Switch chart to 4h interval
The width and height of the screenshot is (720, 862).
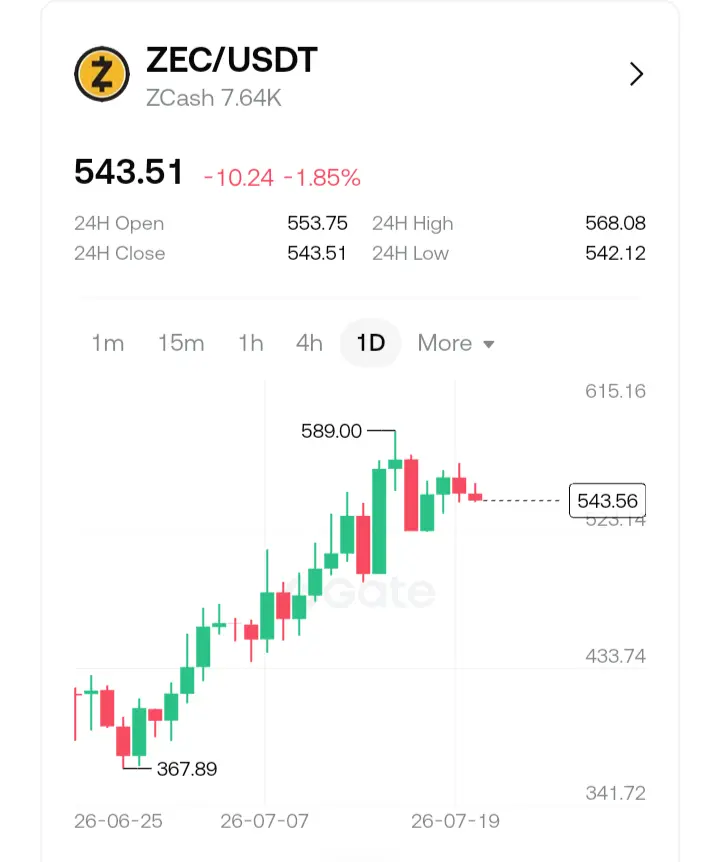(309, 343)
